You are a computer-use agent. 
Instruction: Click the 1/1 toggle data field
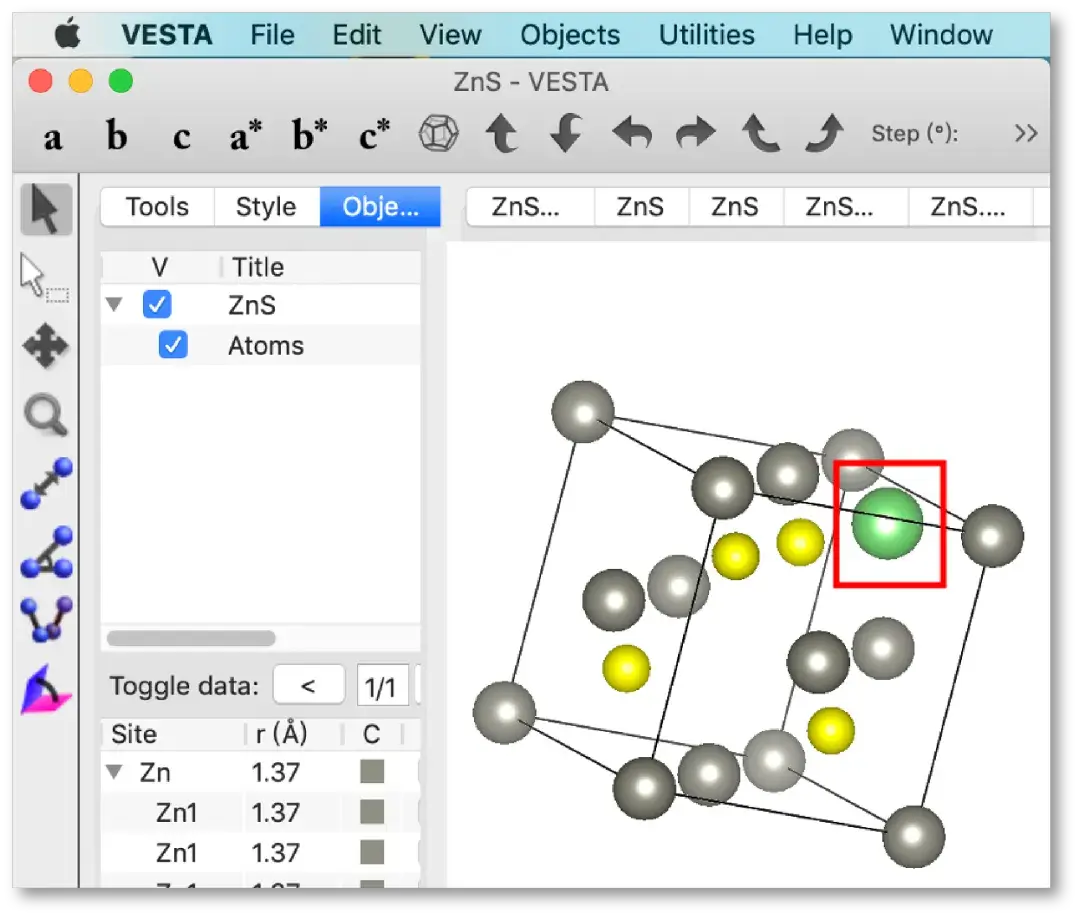382,686
